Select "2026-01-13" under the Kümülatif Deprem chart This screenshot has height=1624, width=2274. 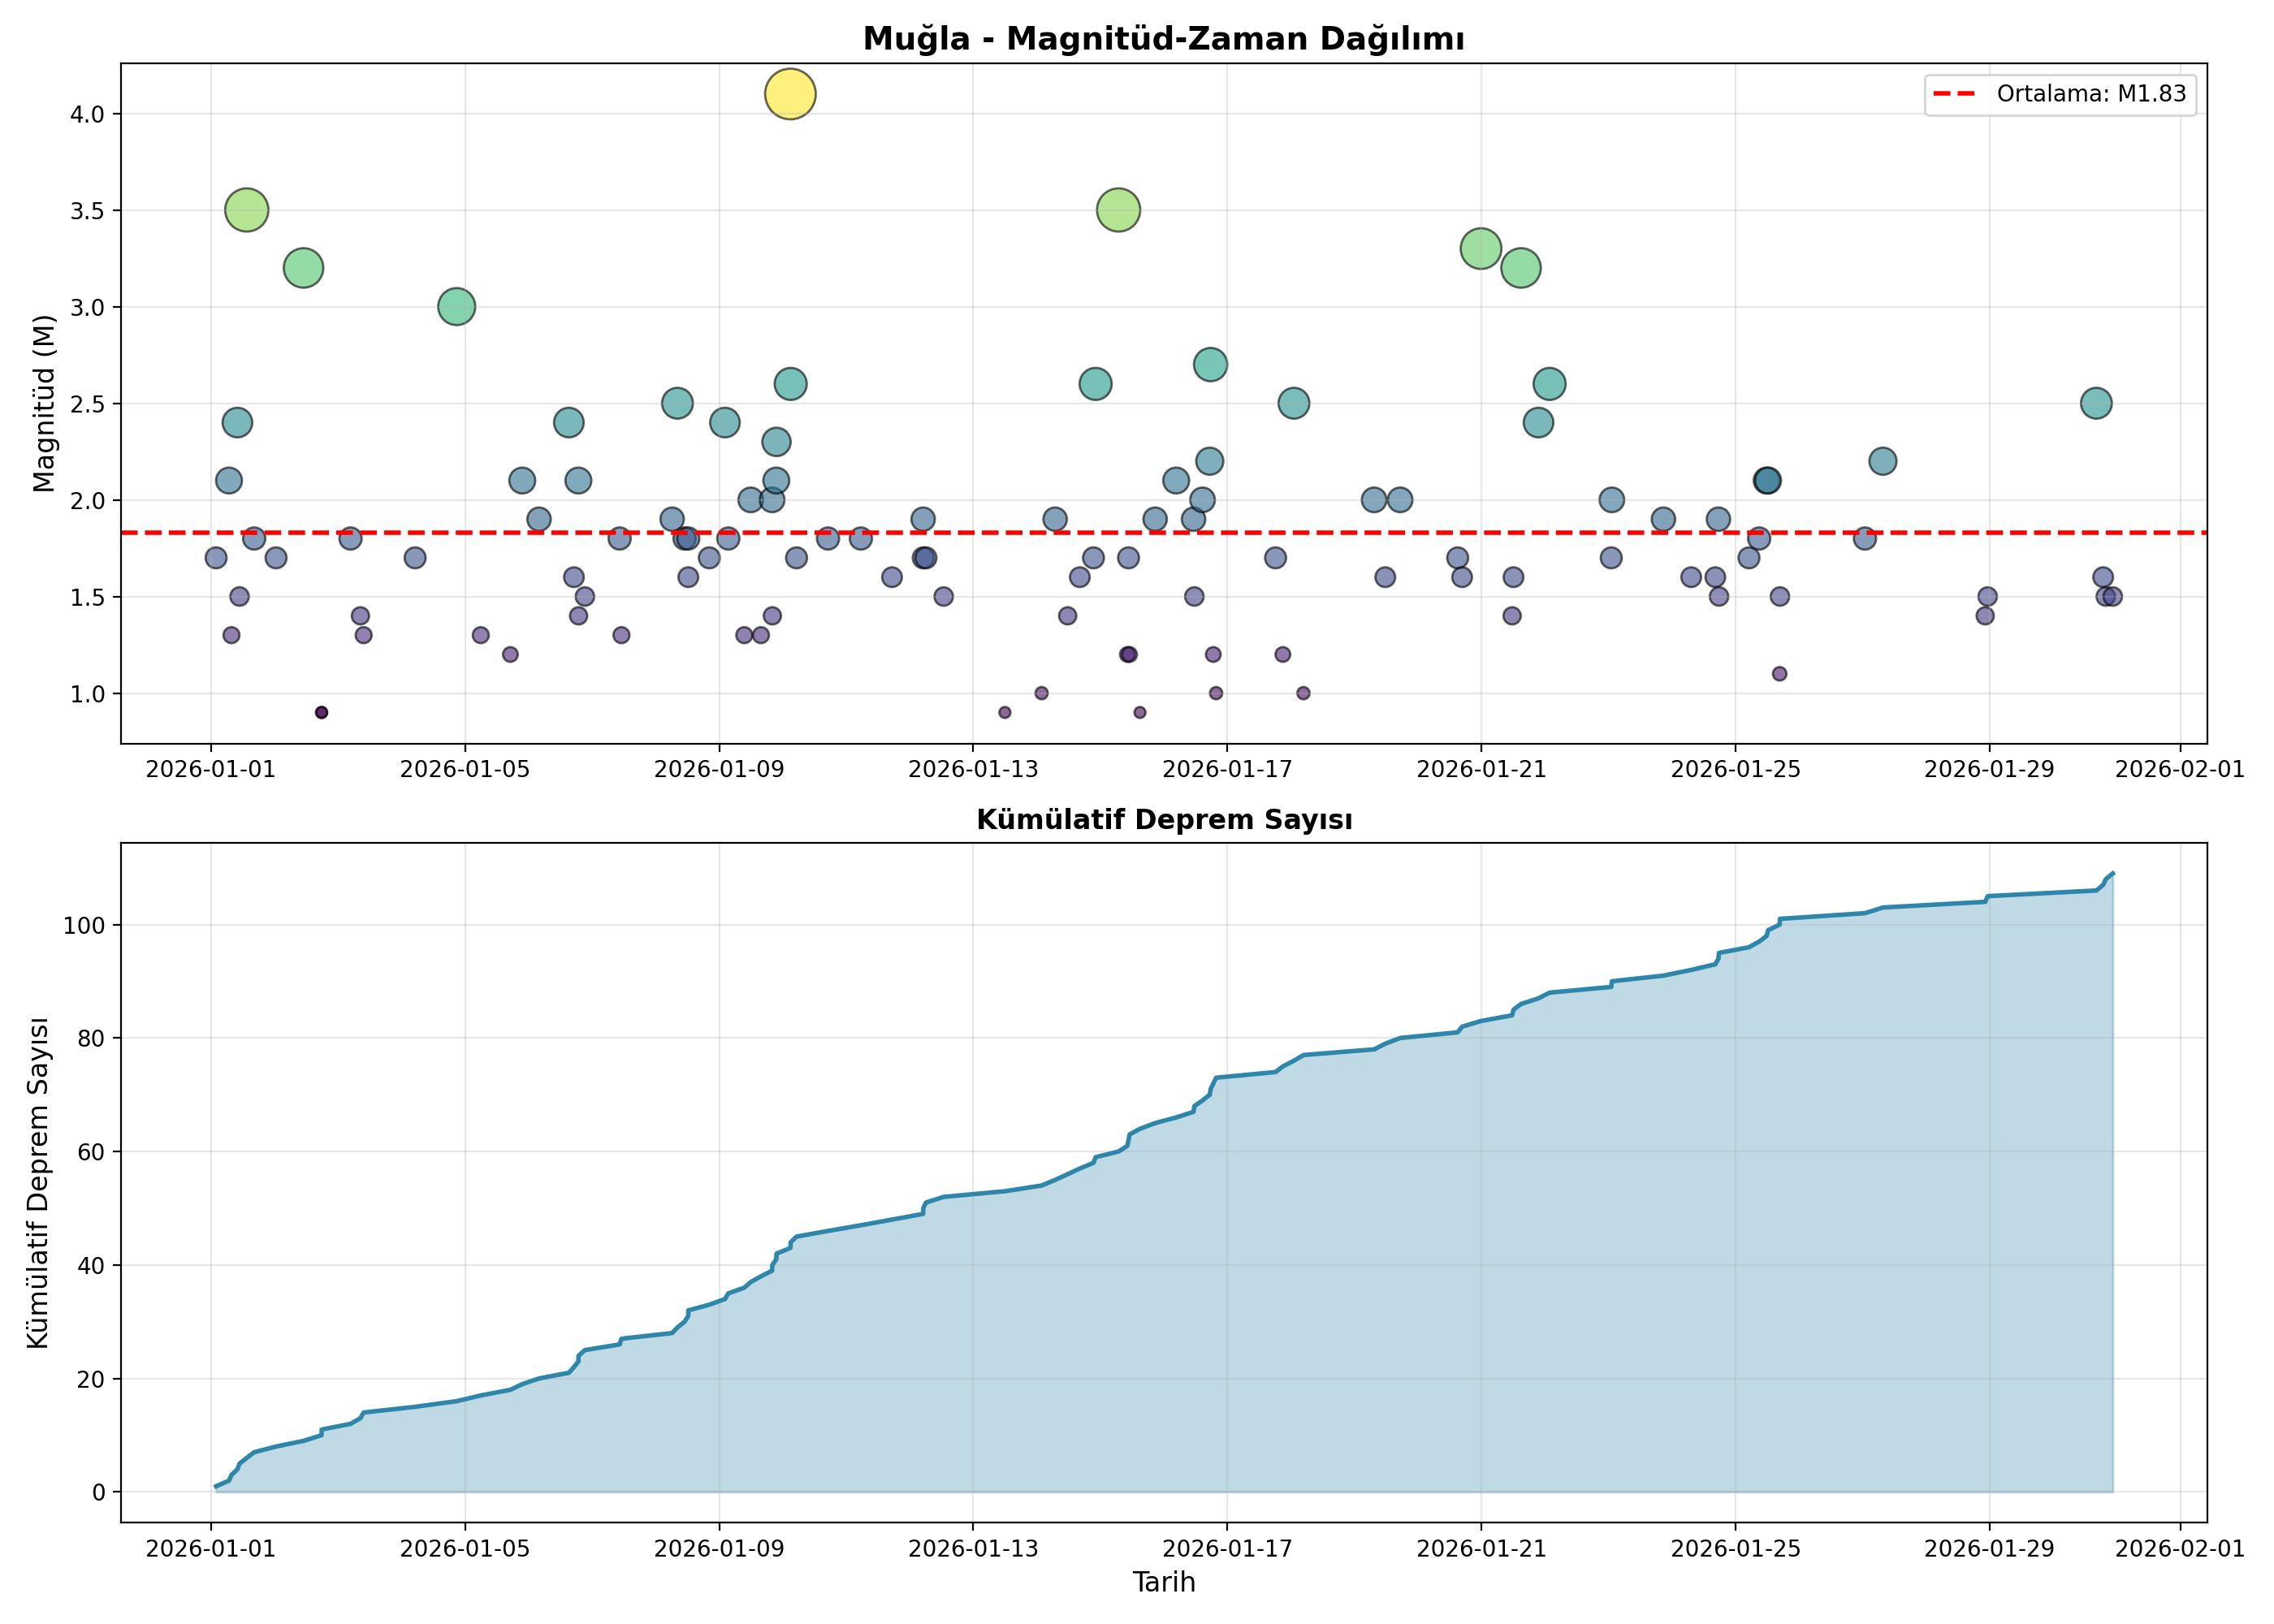click(x=973, y=1549)
